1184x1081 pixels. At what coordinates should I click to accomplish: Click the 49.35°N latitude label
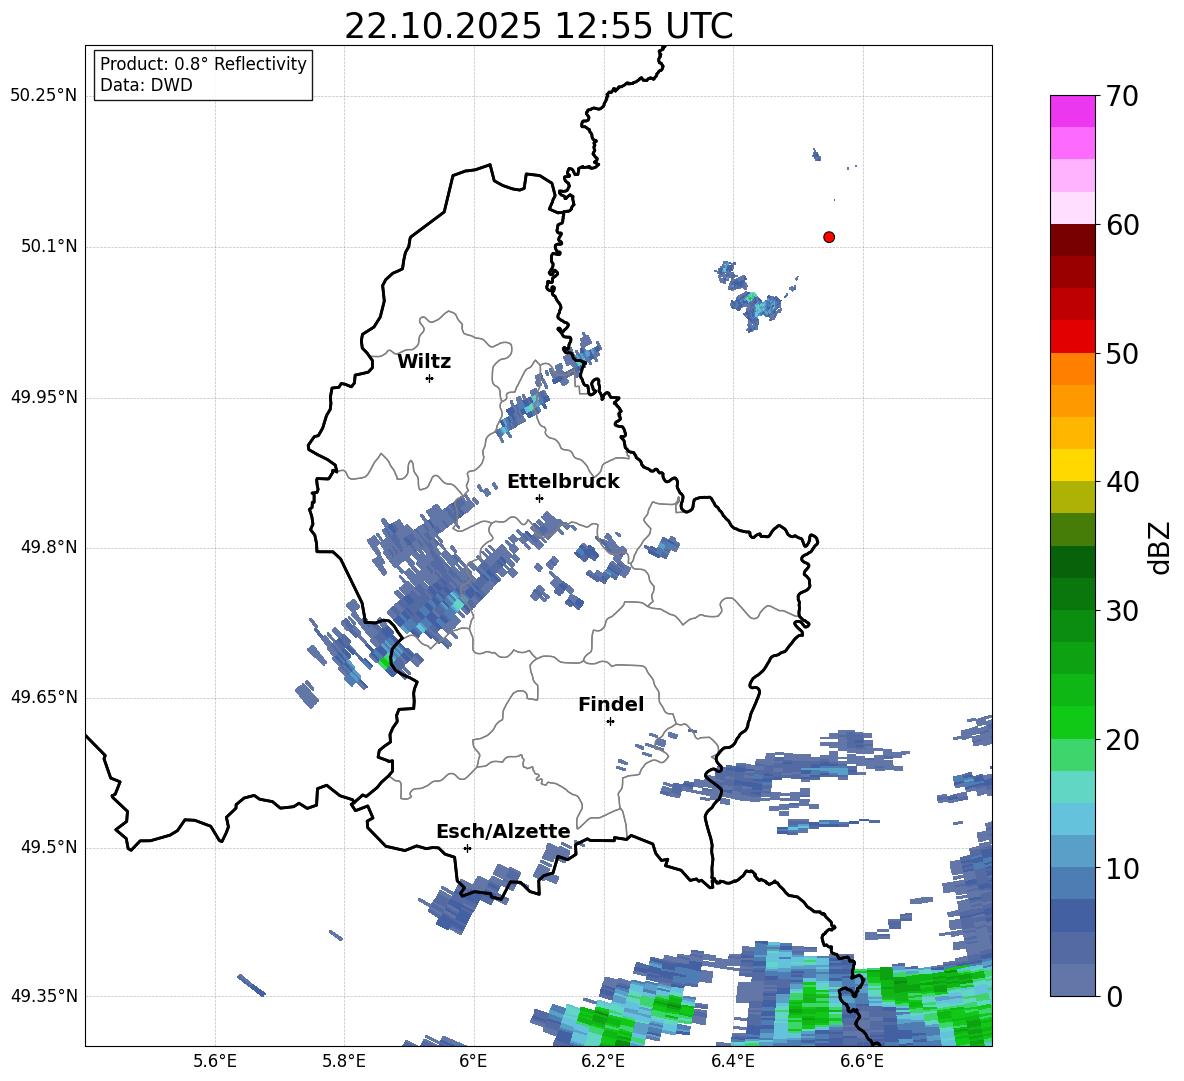click(44, 996)
